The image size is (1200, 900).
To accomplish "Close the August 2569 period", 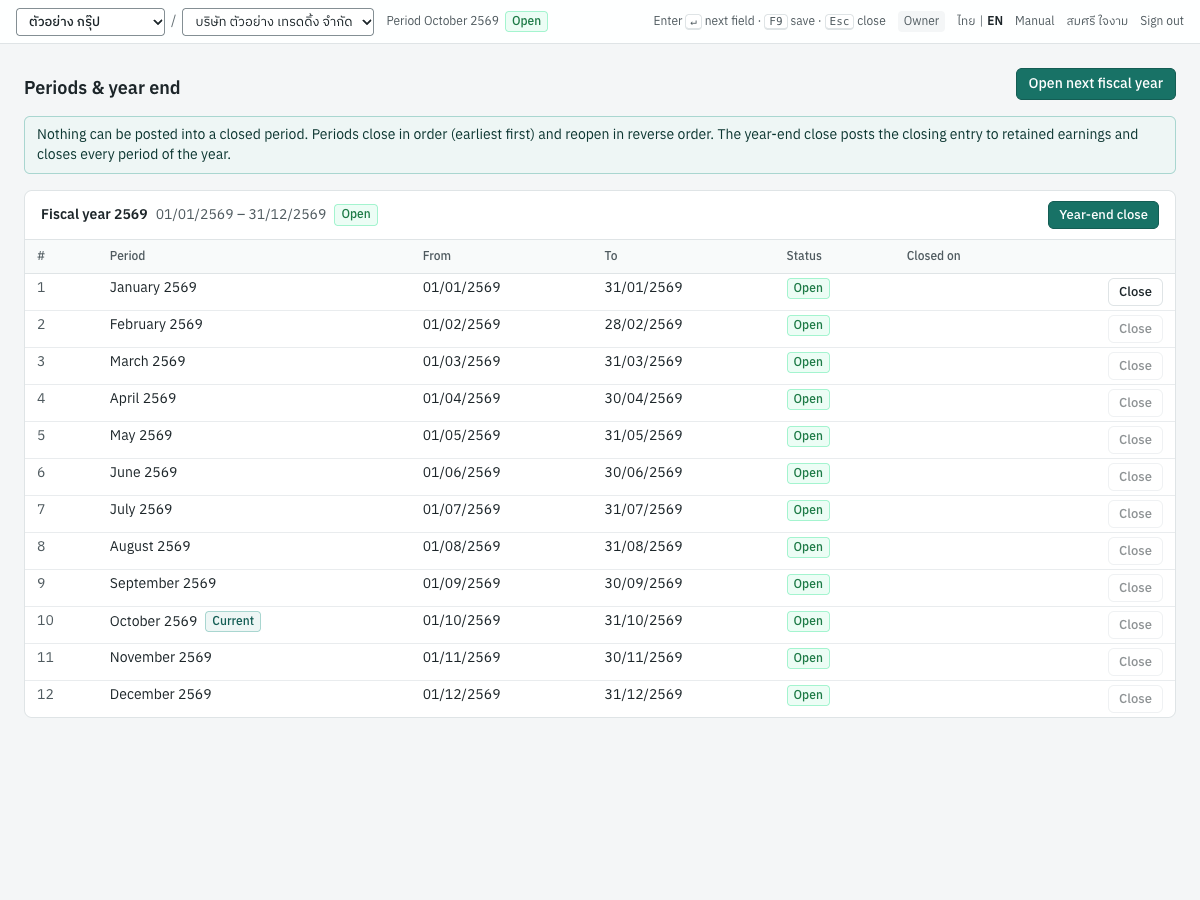I will tap(1135, 551).
